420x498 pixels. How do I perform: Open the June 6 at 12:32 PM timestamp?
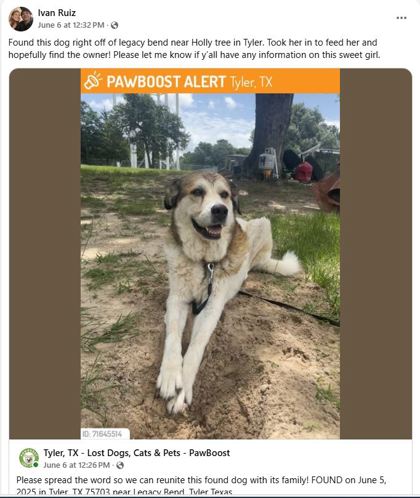click(71, 25)
